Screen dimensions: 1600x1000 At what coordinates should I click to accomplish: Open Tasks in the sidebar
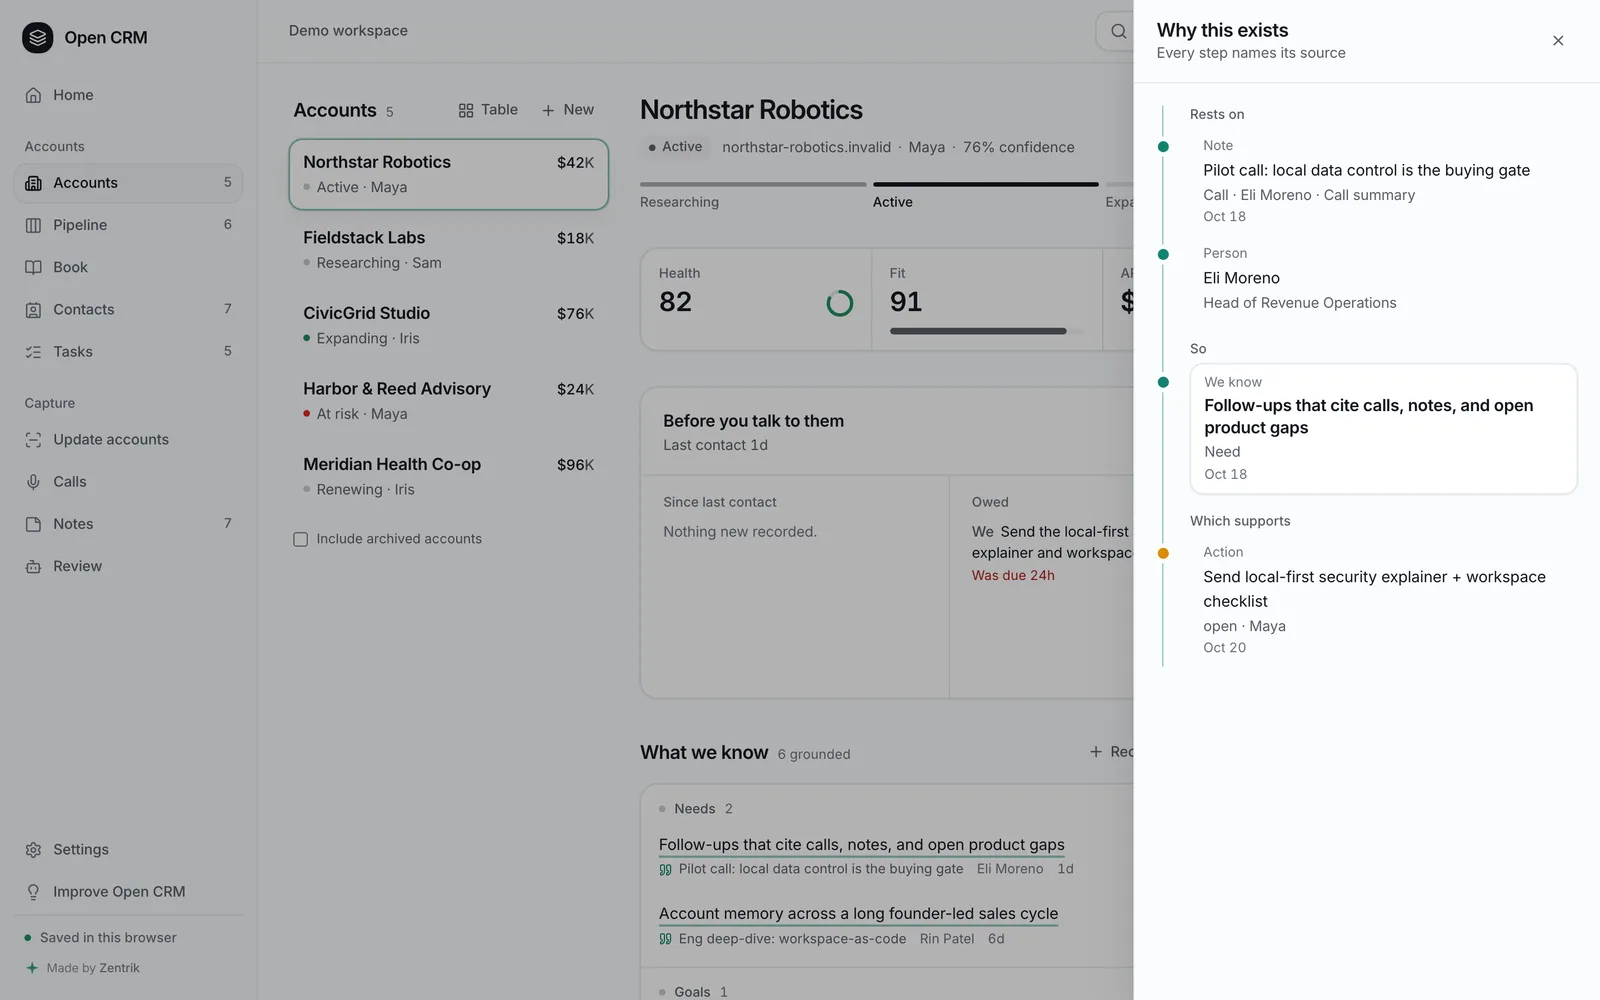[128, 352]
